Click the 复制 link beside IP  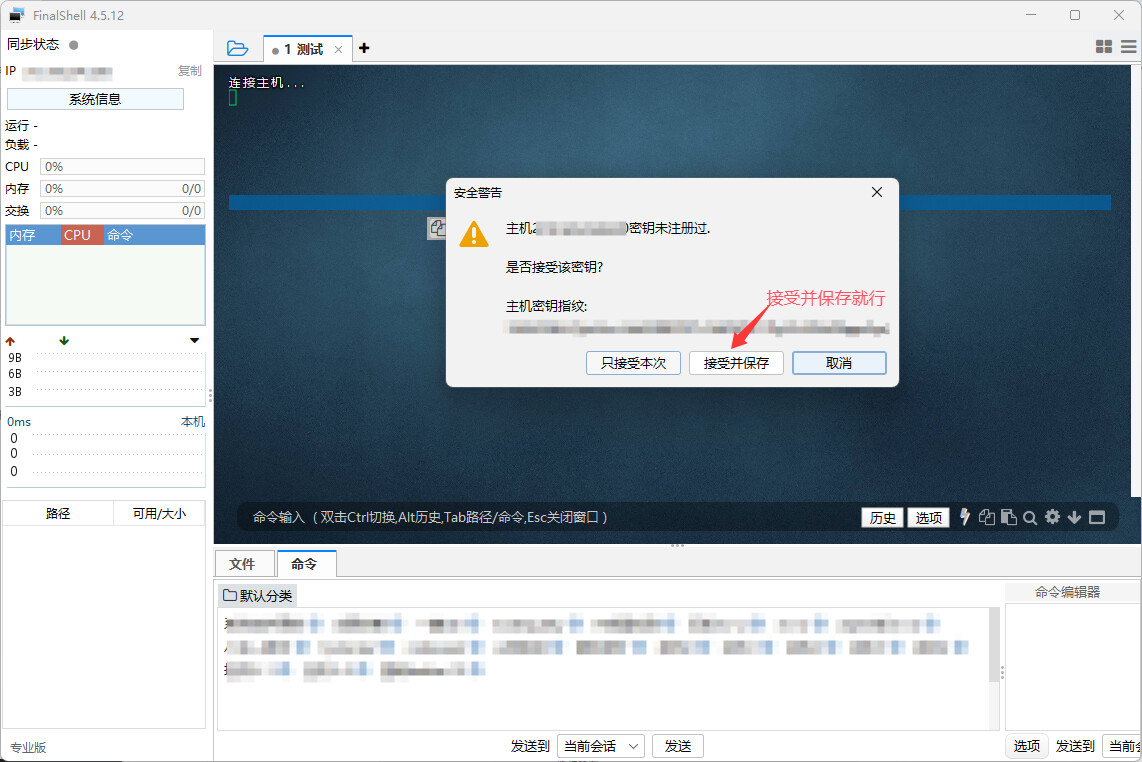click(x=189, y=71)
